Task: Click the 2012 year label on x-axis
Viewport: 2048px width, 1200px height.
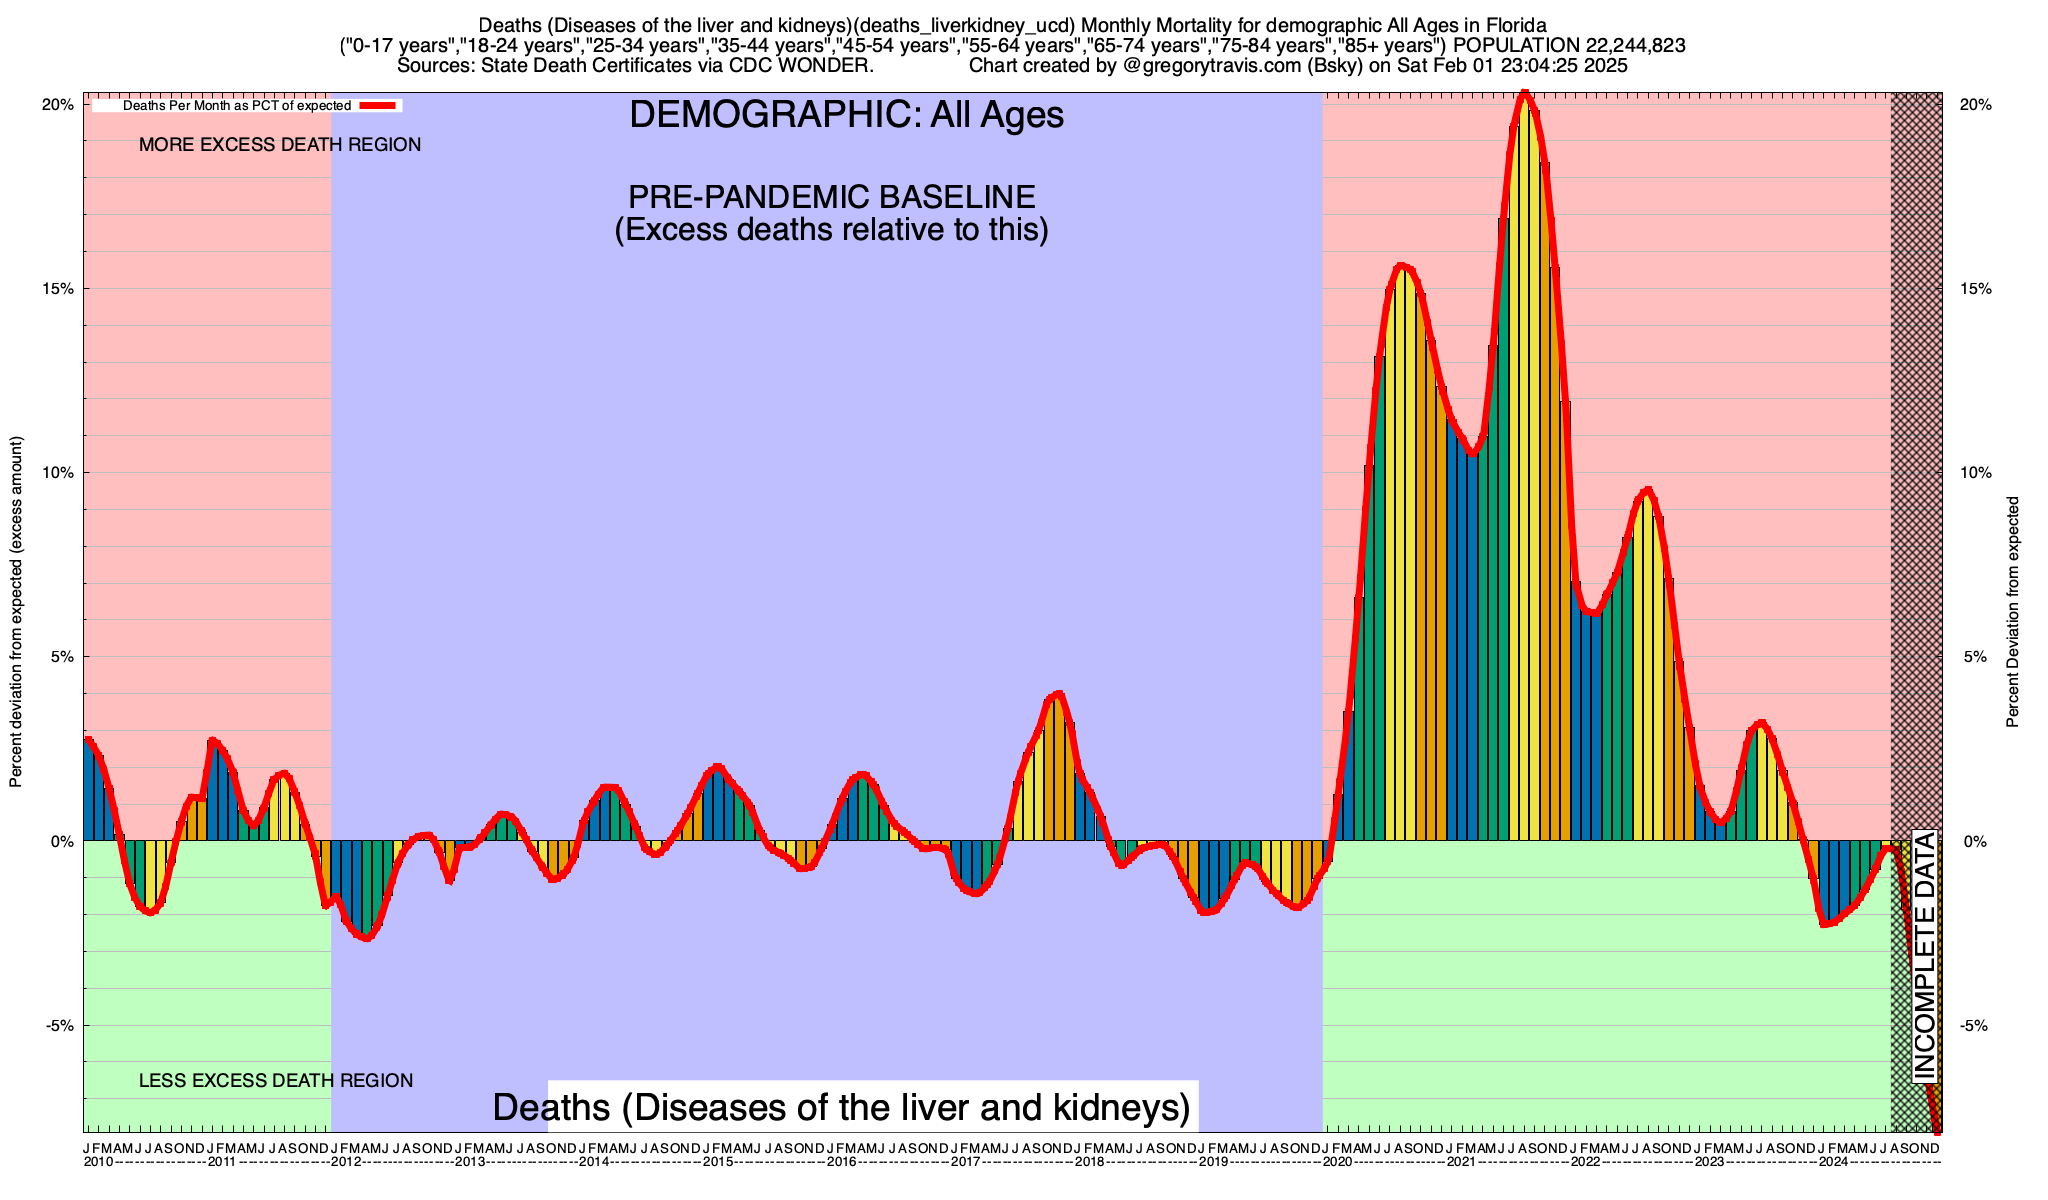Action: [x=346, y=1162]
